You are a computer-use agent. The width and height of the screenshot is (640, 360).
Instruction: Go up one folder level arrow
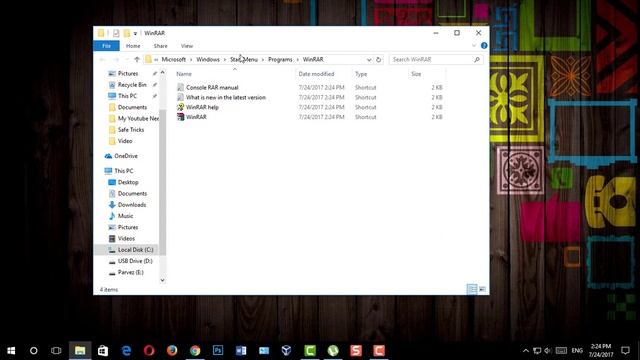(137, 60)
